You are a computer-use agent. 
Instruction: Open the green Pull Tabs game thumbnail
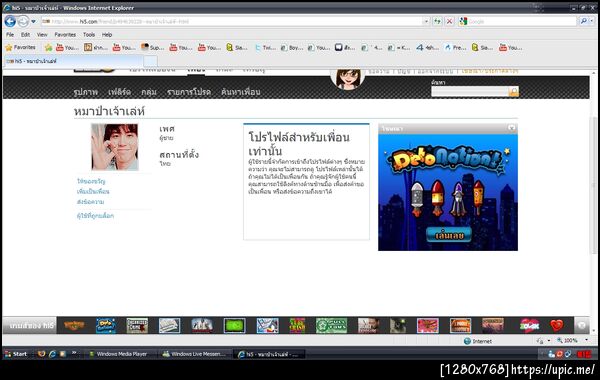coord(331,326)
